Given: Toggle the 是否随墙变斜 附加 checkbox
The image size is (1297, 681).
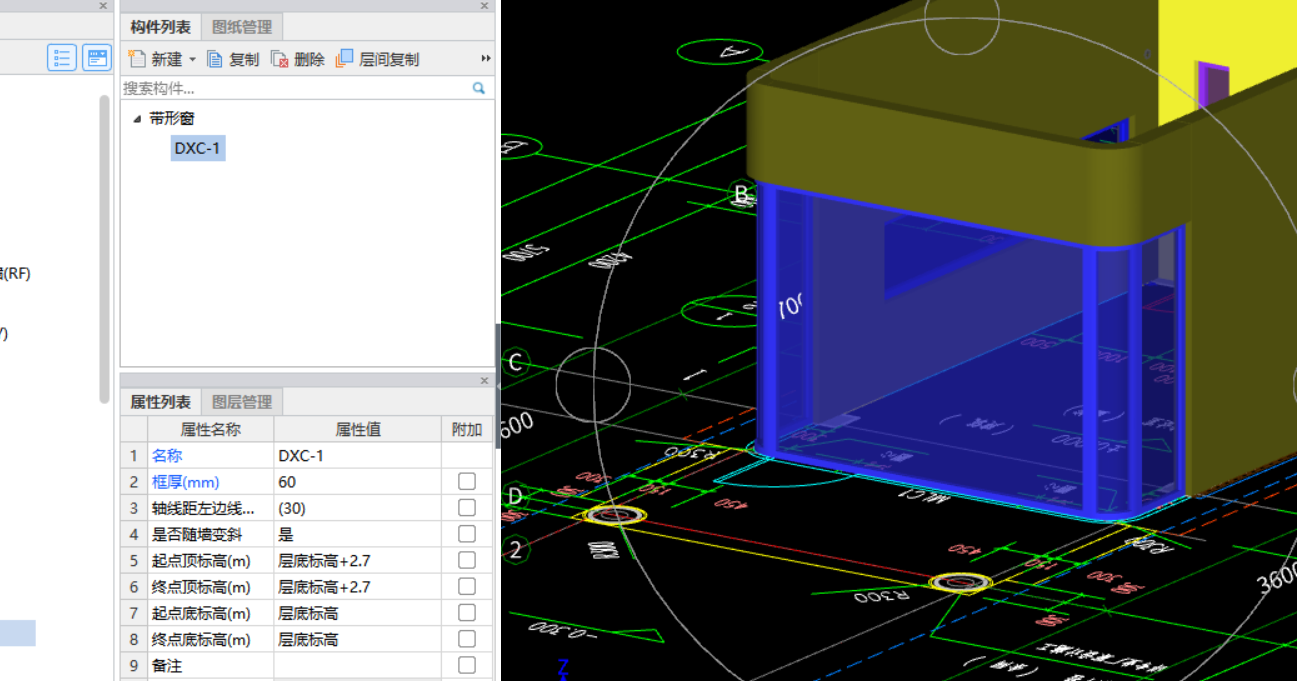Looking at the screenshot, I should (467, 534).
